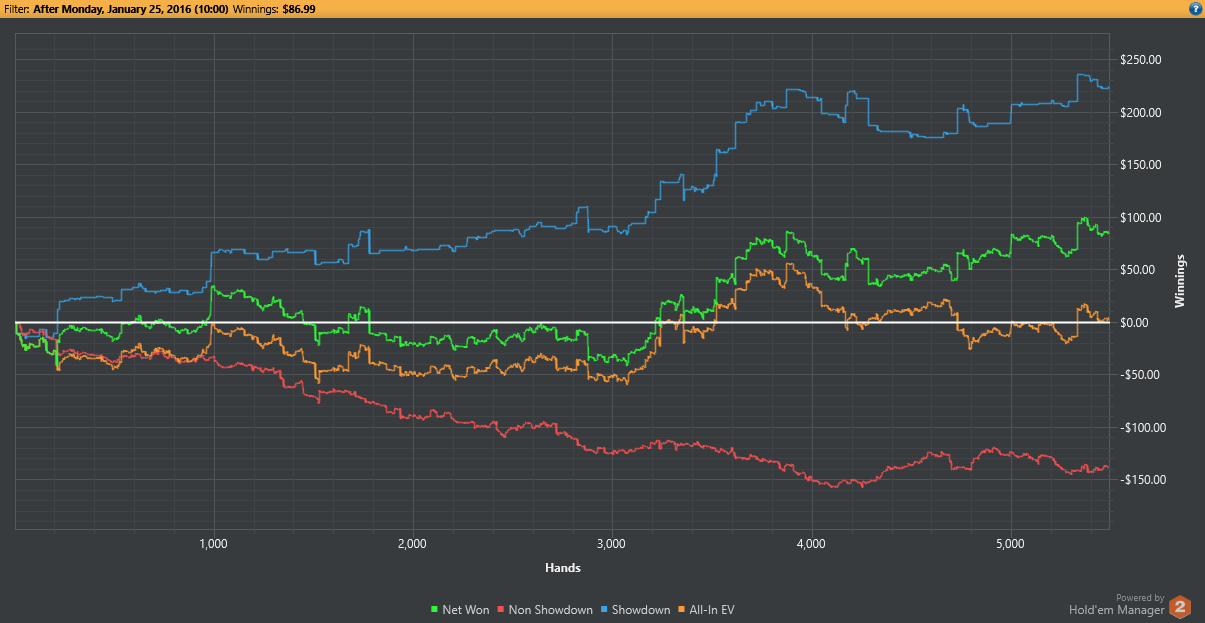Click the 1,000 hands axis label

(212, 545)
